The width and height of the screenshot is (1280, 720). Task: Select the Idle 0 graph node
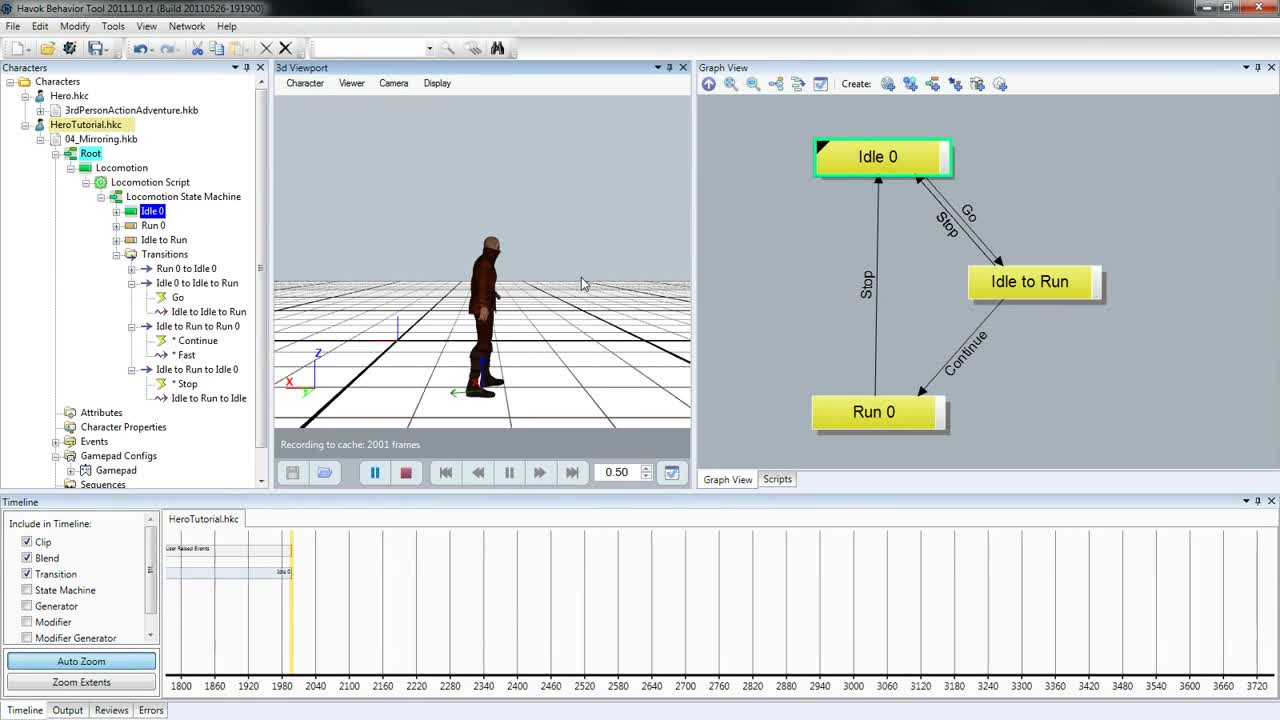click(x=883, y=157)
